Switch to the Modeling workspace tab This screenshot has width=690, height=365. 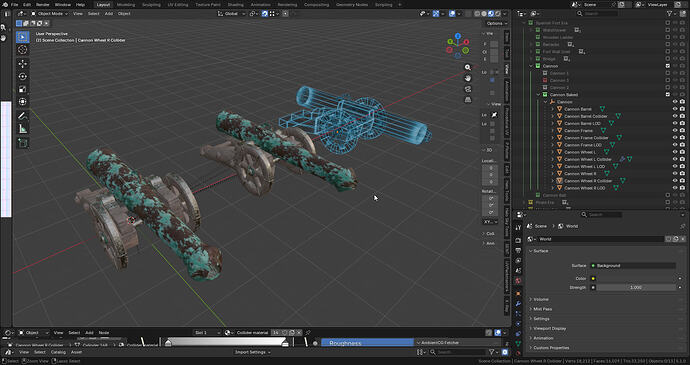[x=126, y=4]
